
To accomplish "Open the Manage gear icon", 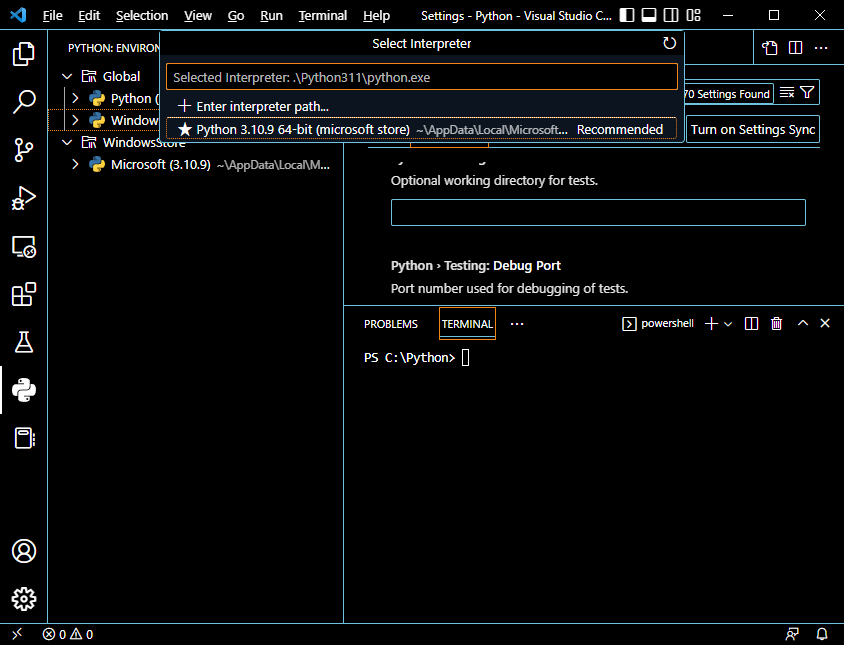I will [24, 599].
